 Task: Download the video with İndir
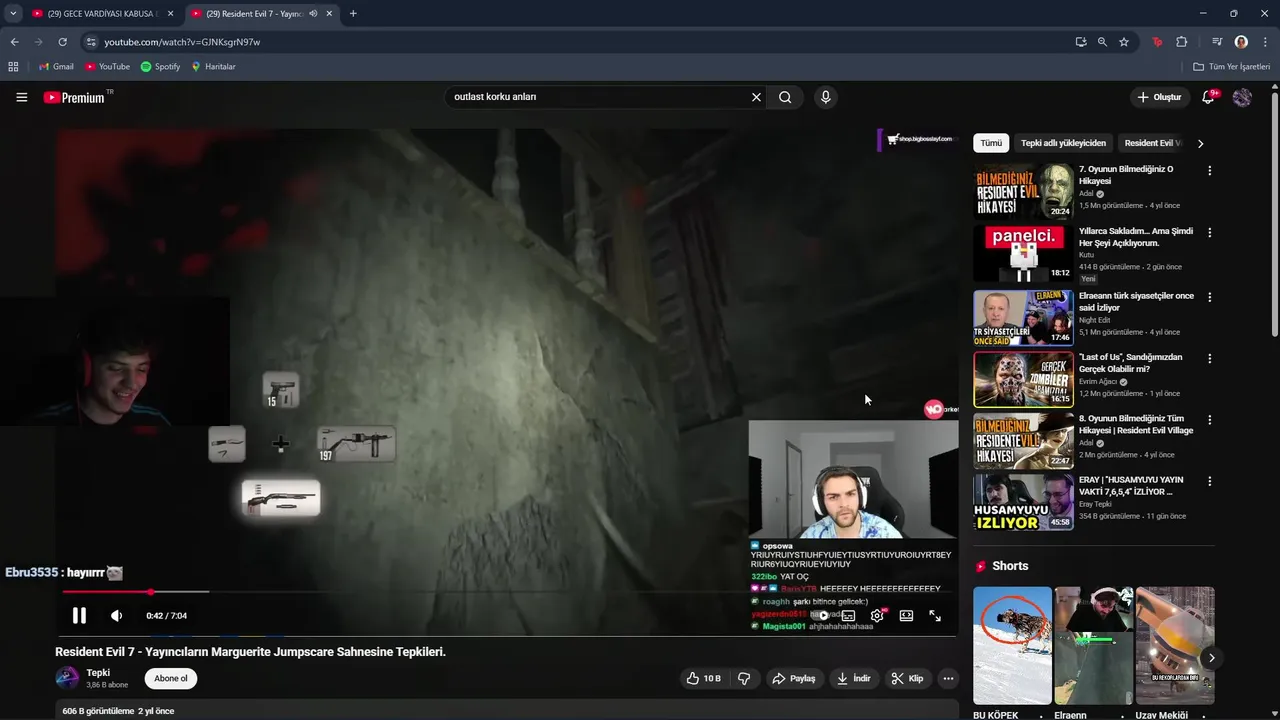(853, 678)
